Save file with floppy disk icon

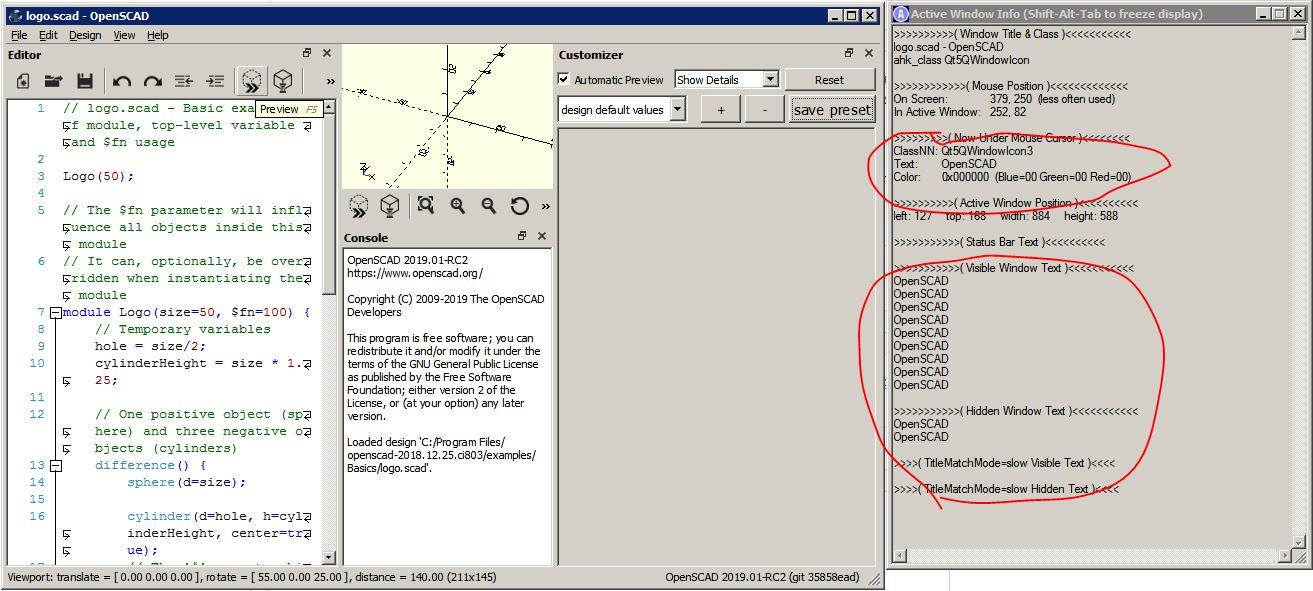[x=85, y=81]
